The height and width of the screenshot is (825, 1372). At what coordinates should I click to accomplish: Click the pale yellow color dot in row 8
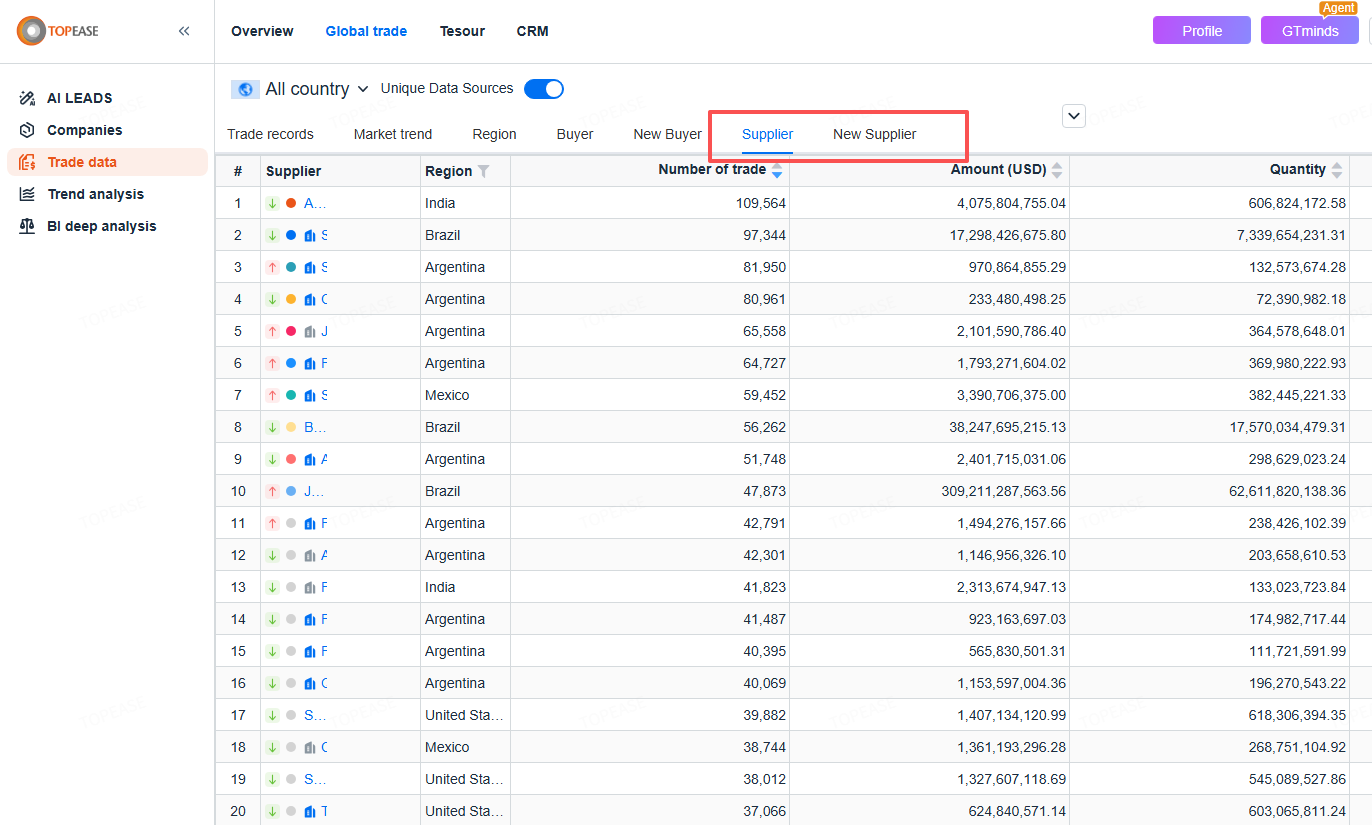[x=291, y=427]
